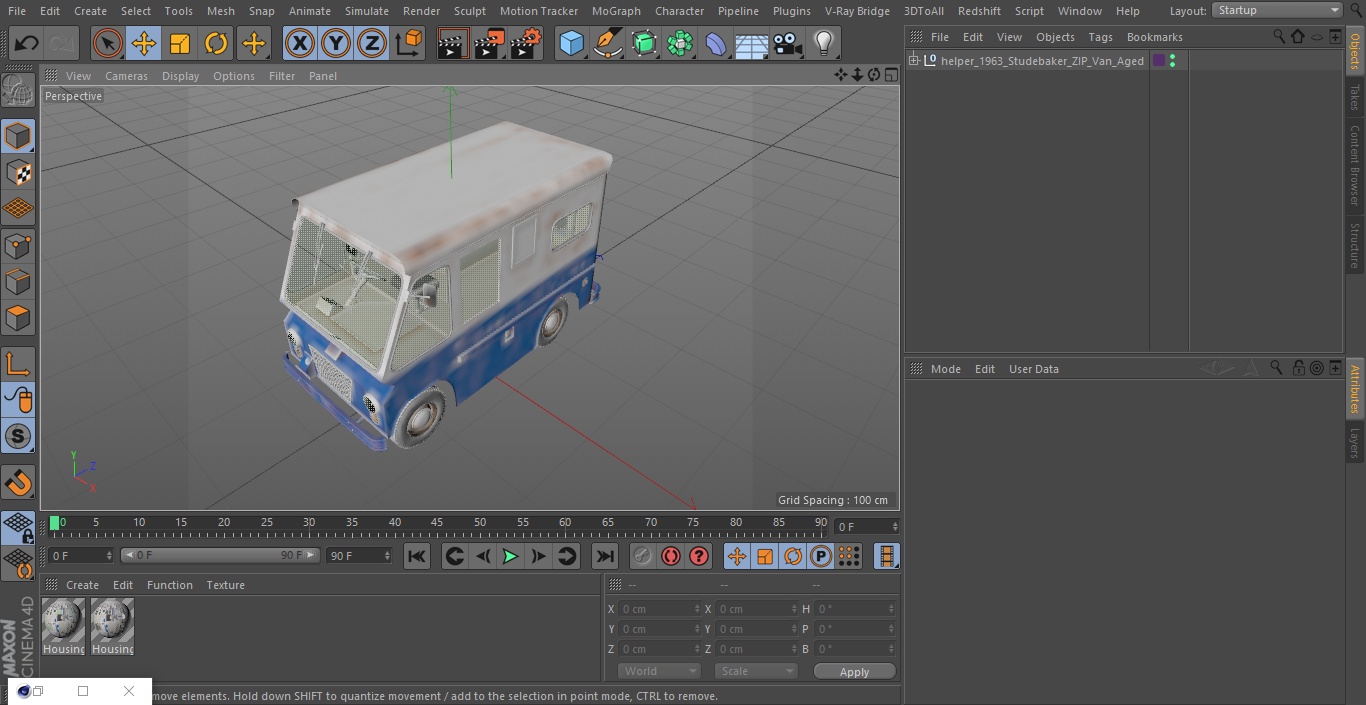Switch to Model mode in left toolbar
1366x705 pixels.
coord(18,136)
